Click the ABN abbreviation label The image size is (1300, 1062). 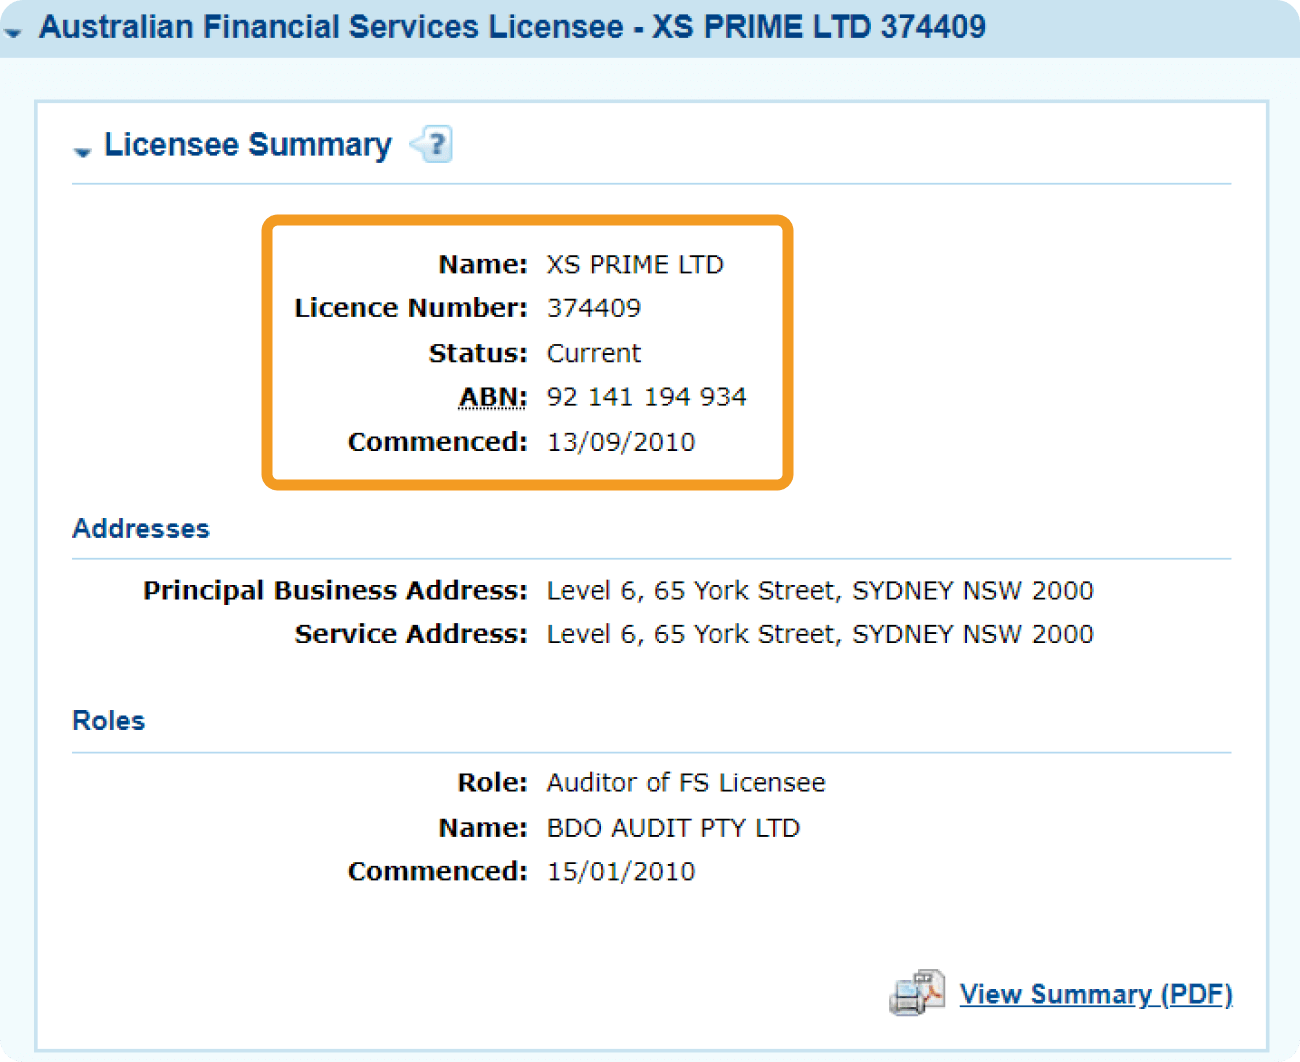[x=492, y=397]
